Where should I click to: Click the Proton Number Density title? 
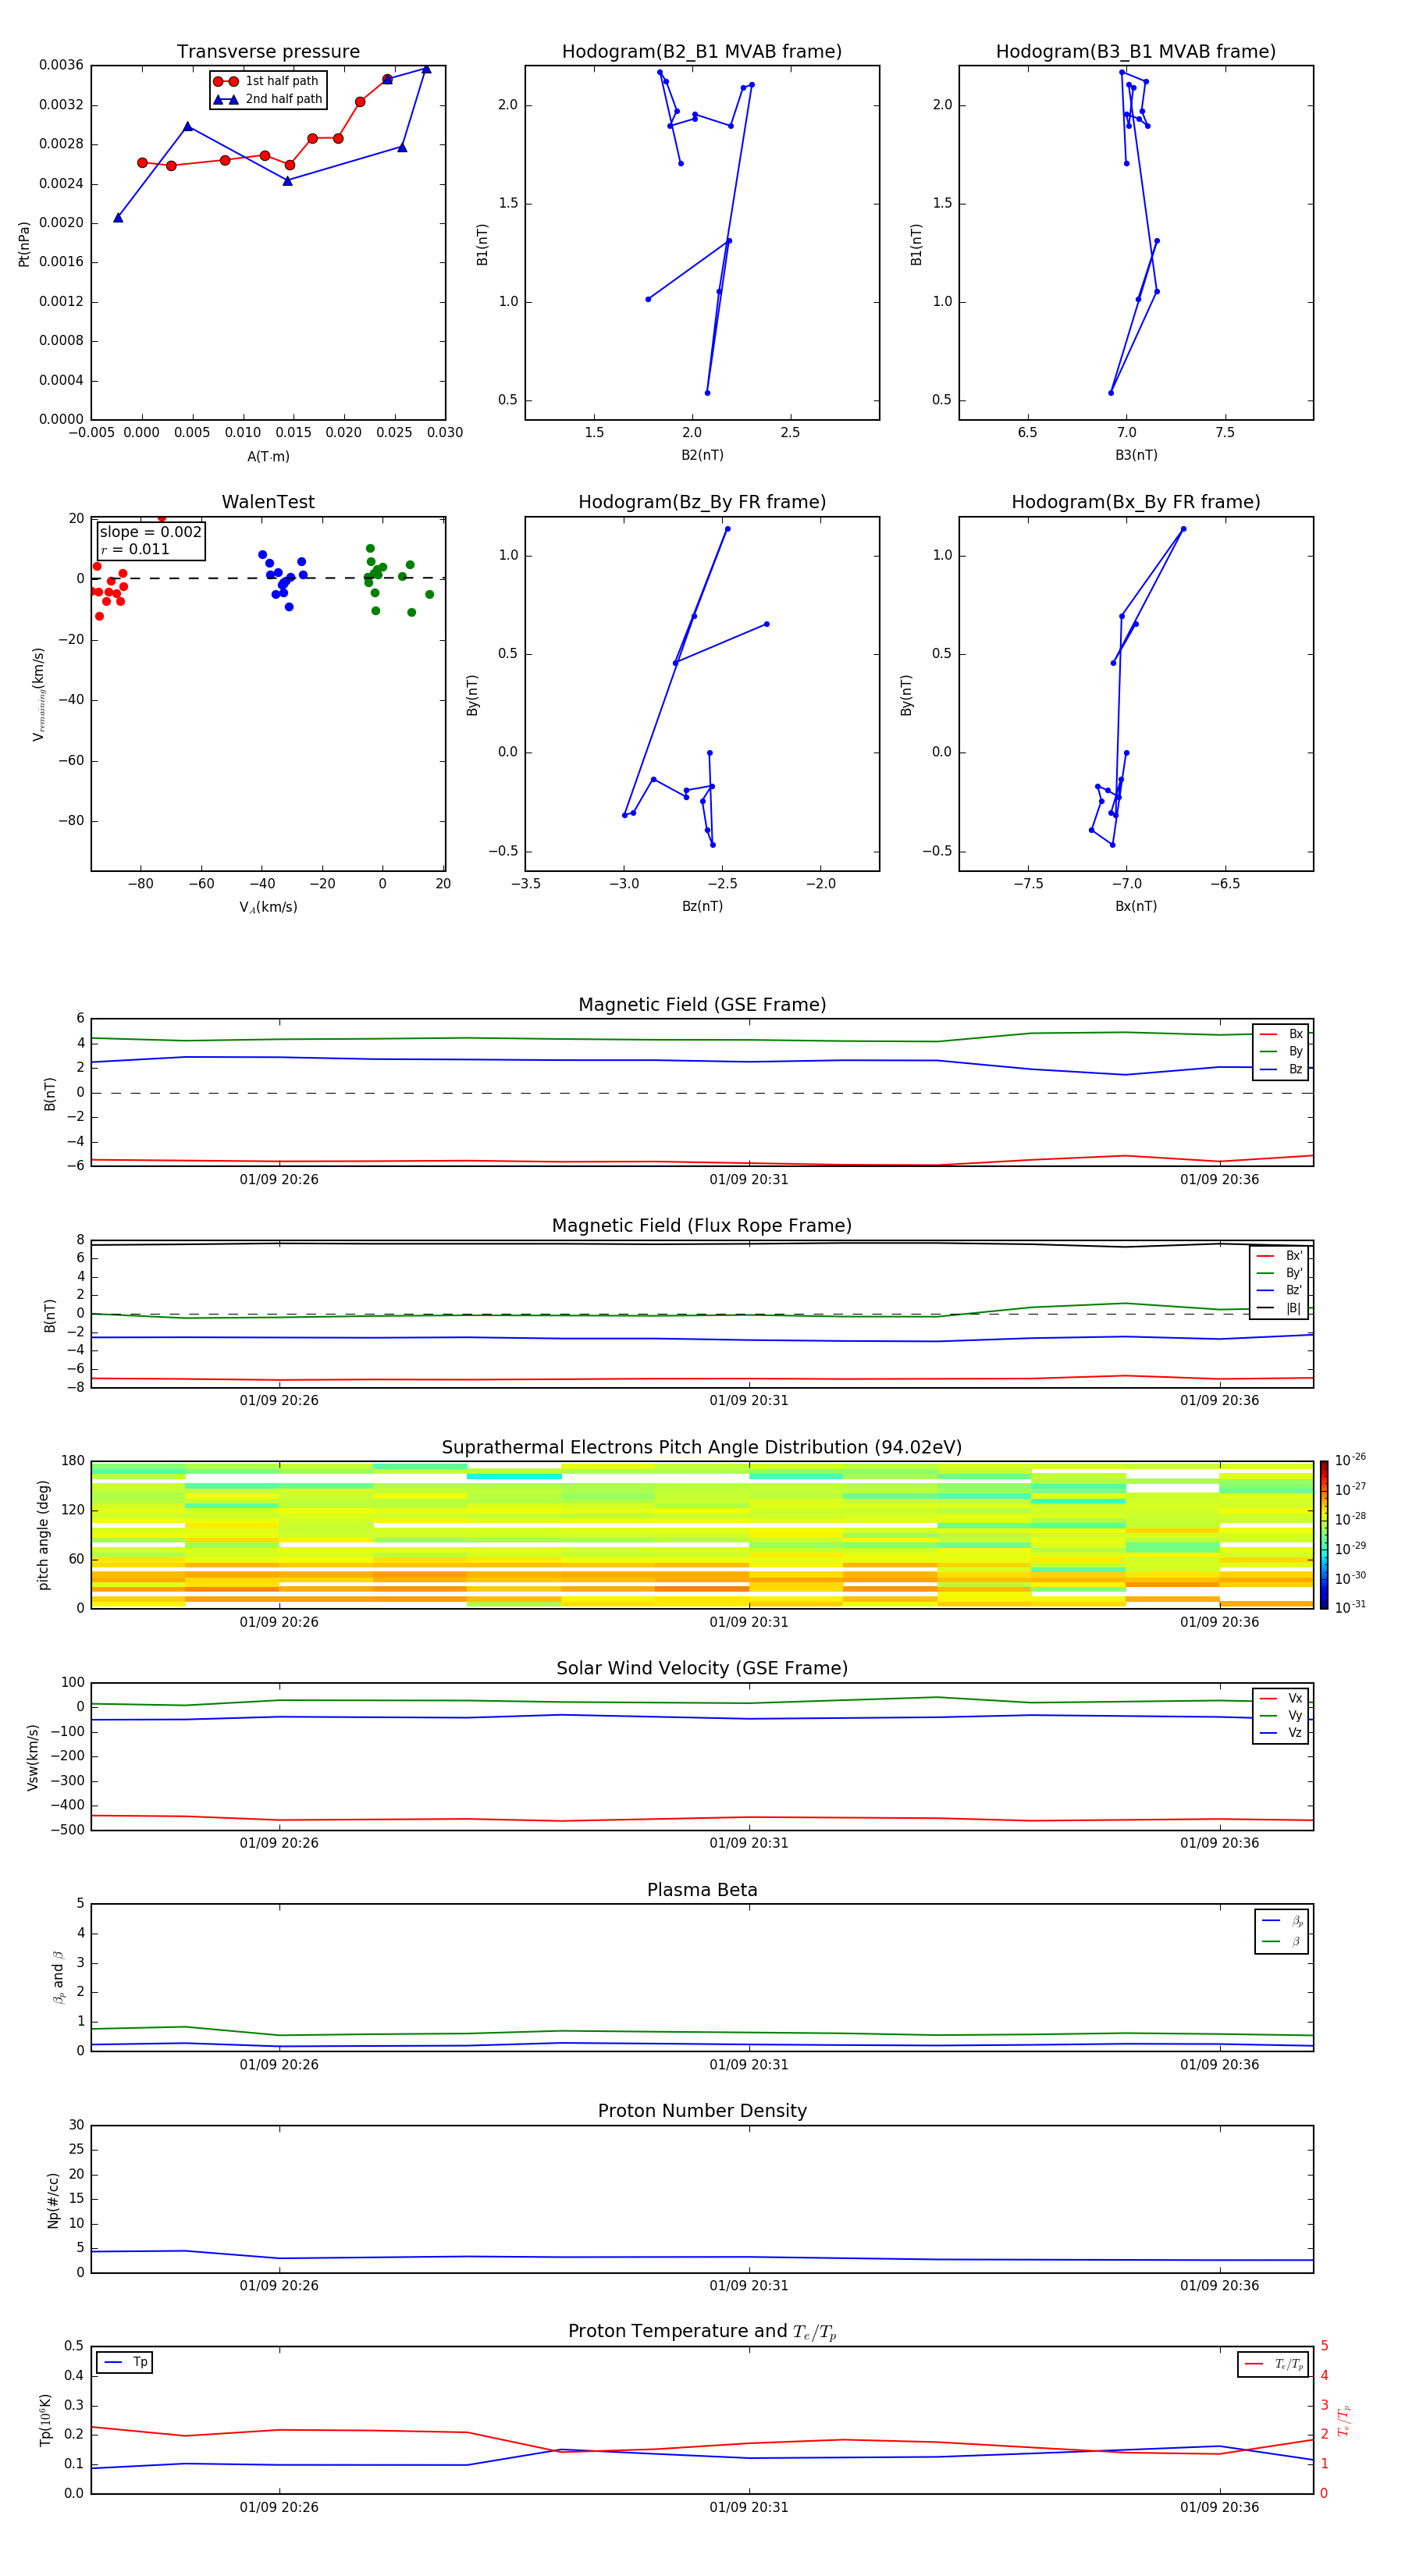tap(702, 2112)
